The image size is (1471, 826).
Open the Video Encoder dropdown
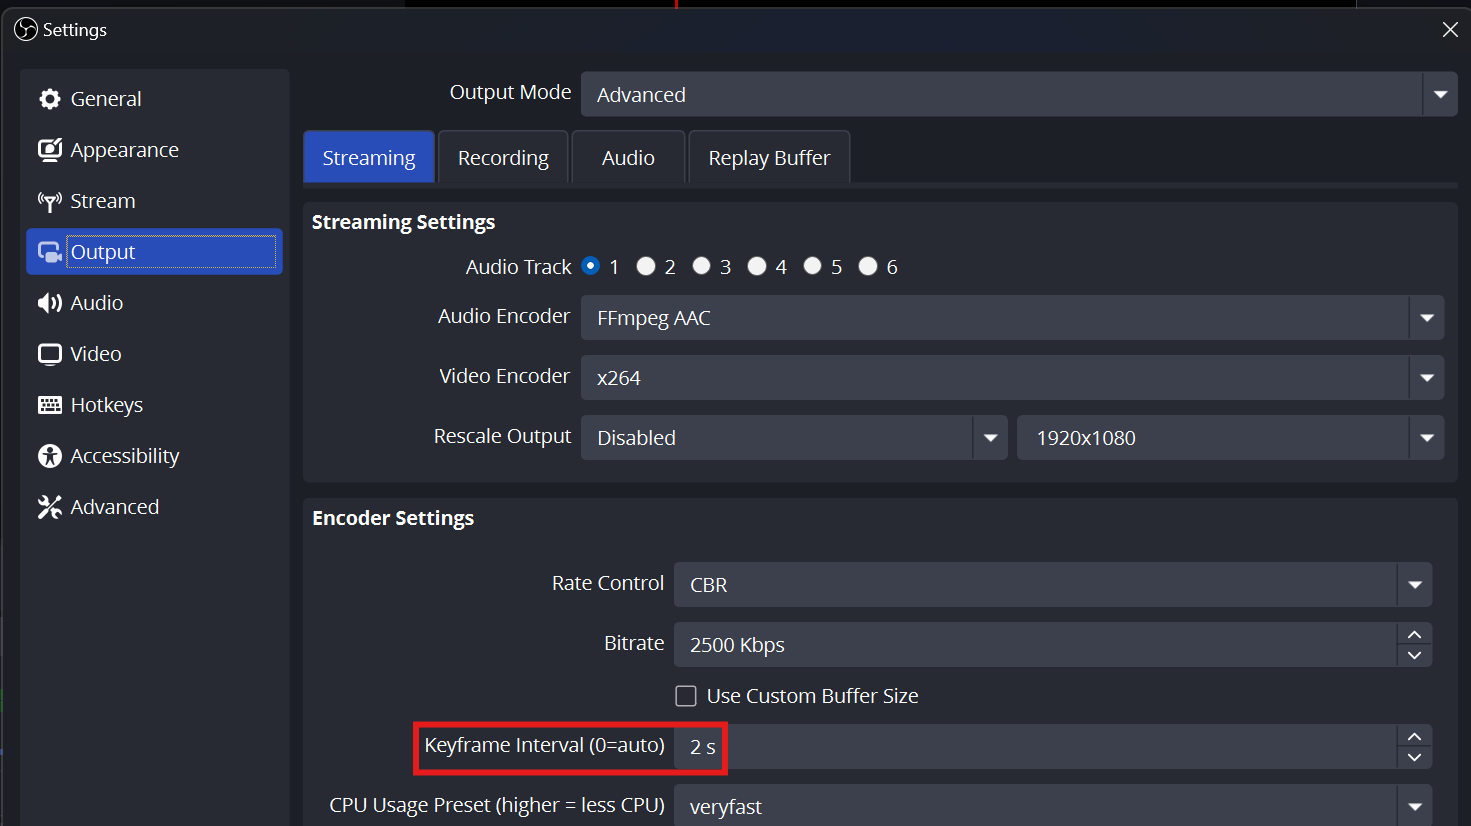tap(1427, 377)
